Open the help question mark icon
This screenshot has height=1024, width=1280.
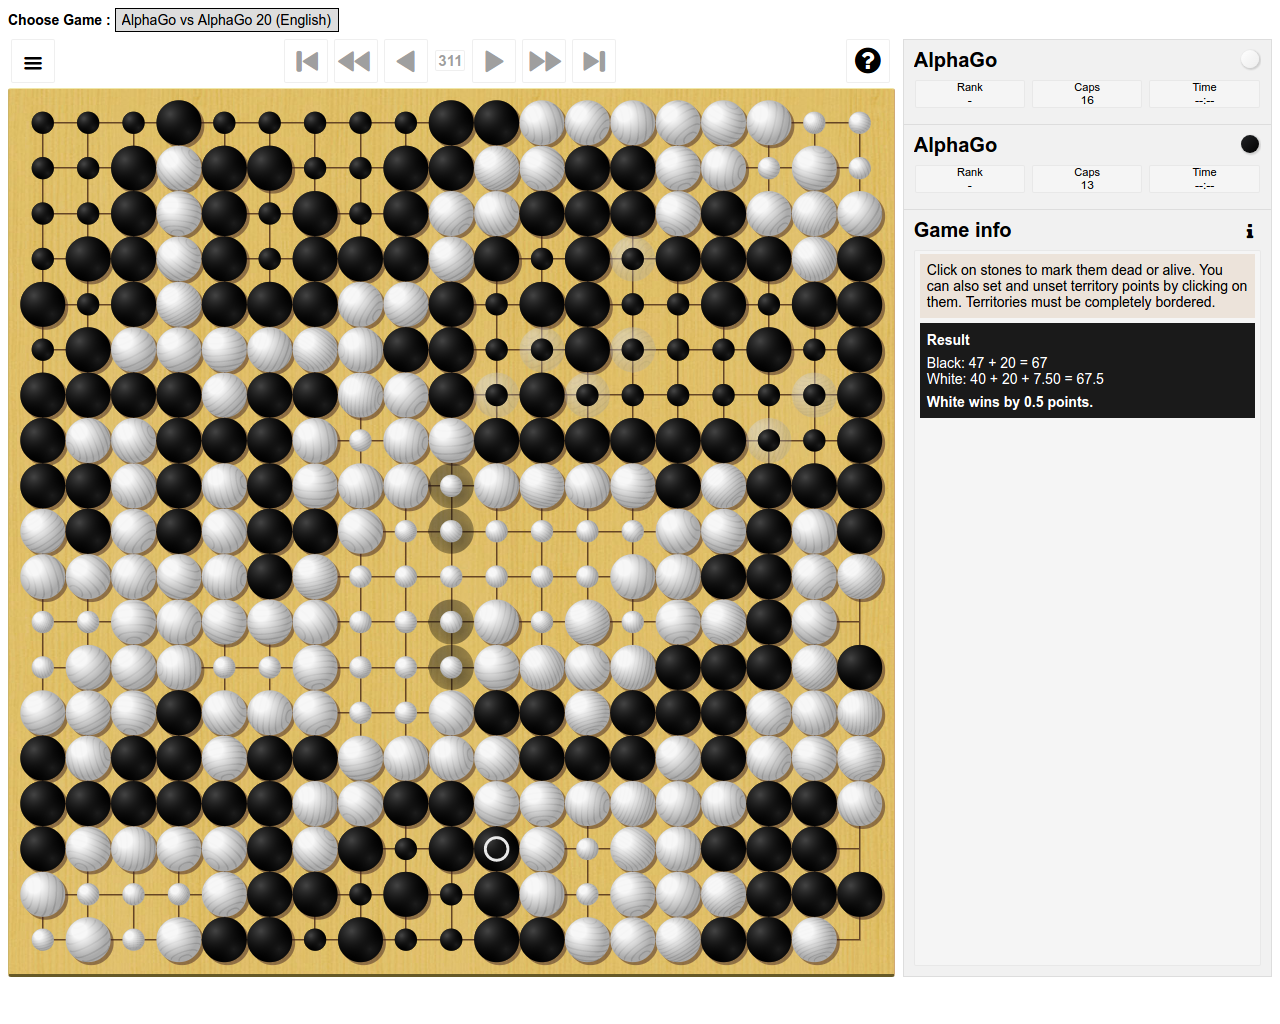pyautogui.click(x=867, y=61)
